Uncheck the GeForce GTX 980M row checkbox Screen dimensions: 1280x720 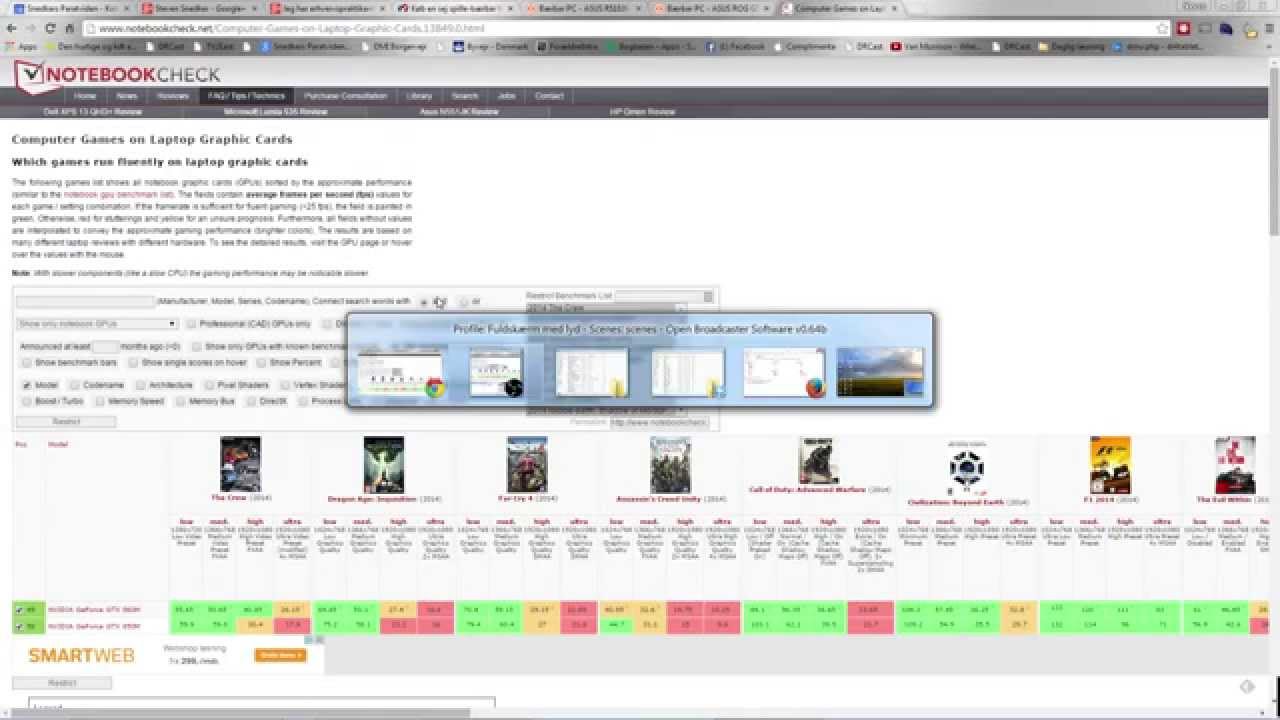[19, 609]
